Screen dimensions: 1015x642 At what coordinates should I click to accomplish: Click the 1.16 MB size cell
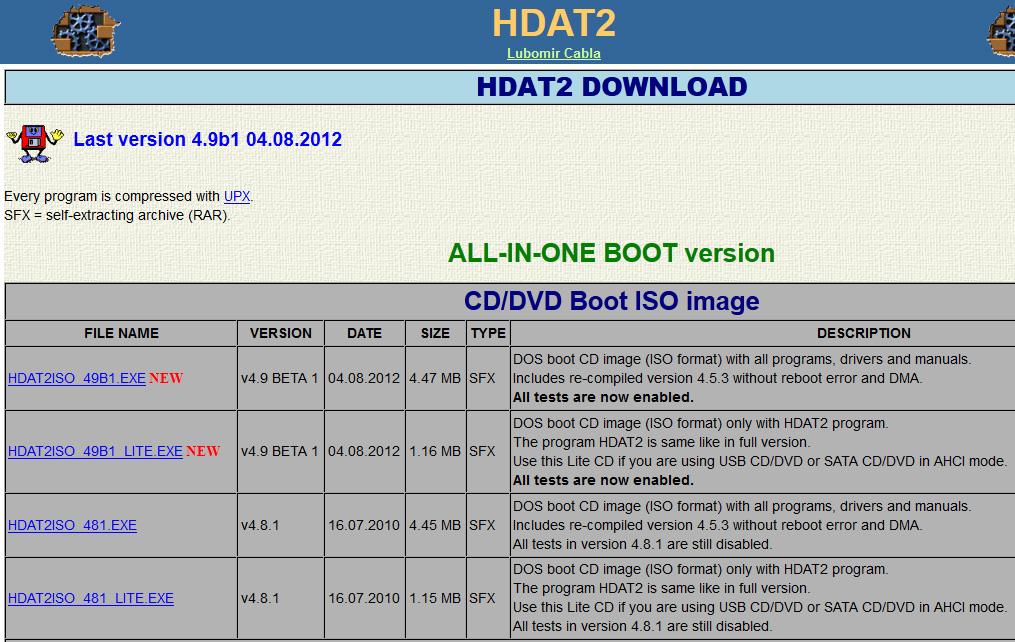(x=435, y=451)
